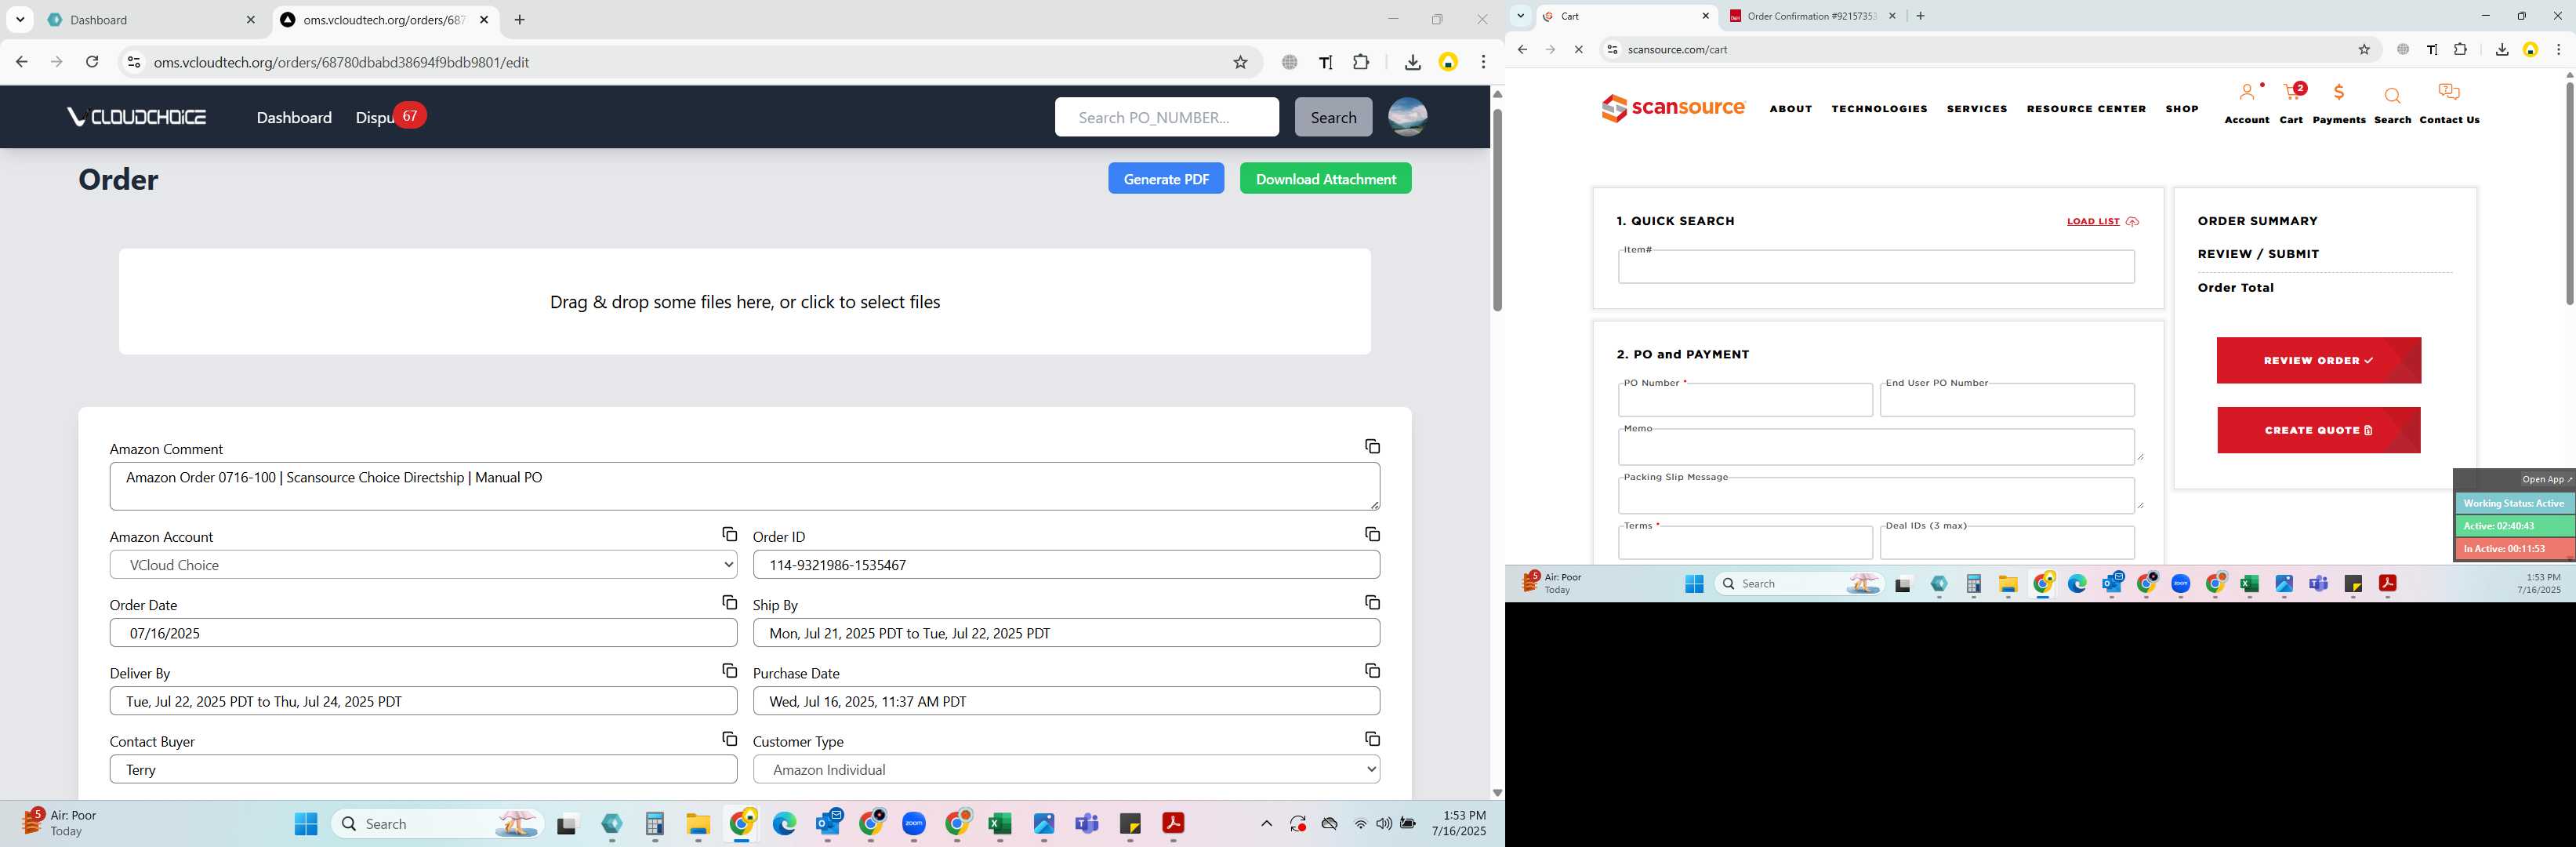The width and height of the screenshot is (2576, 847).
Task: Open Wi-Fi network icon in system tray
Action: (x=1360, y=824)
